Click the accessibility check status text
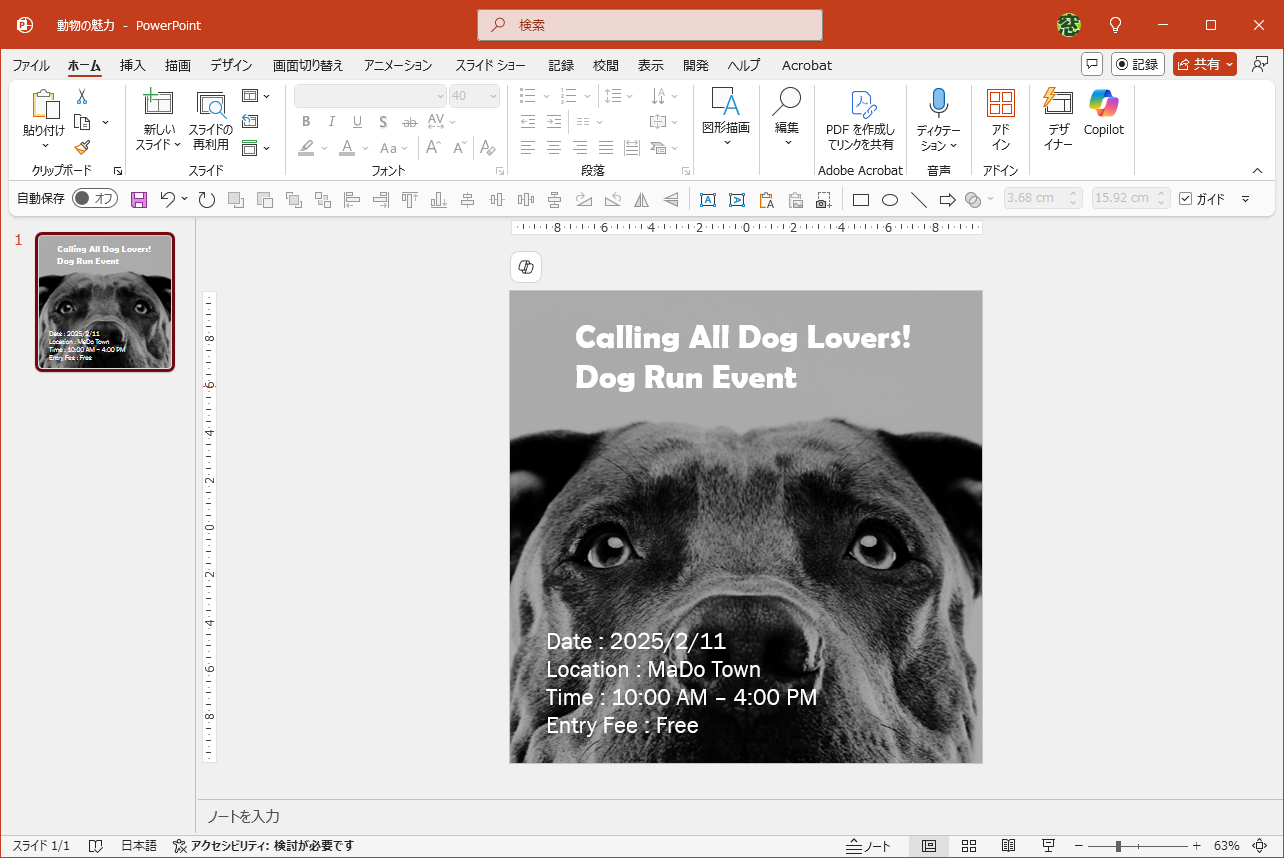 click(263, 846)
